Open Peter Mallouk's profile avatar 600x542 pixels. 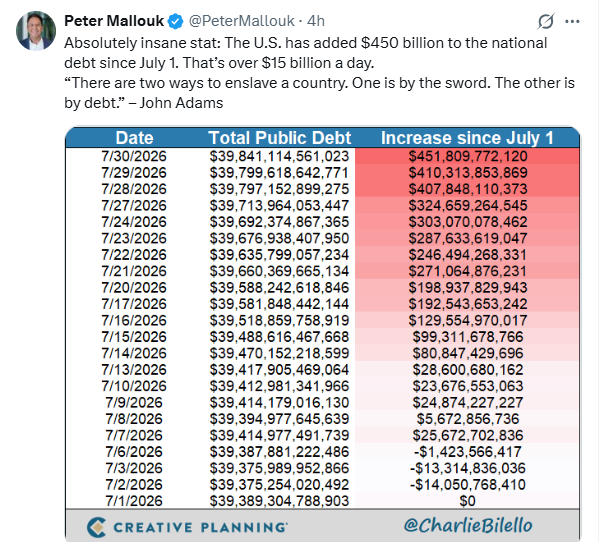(x=36, y=31)
